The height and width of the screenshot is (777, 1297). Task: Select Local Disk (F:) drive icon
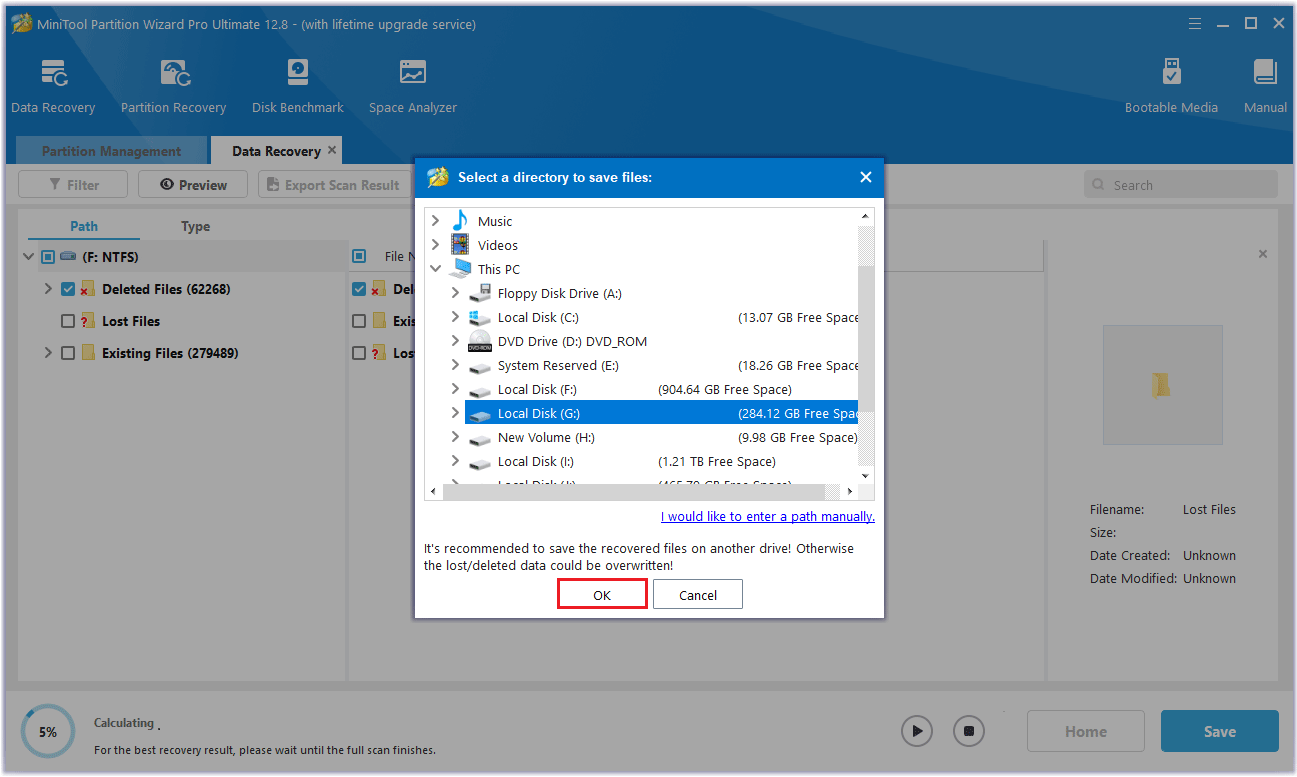pyautogui.click(x=481, y=390)
